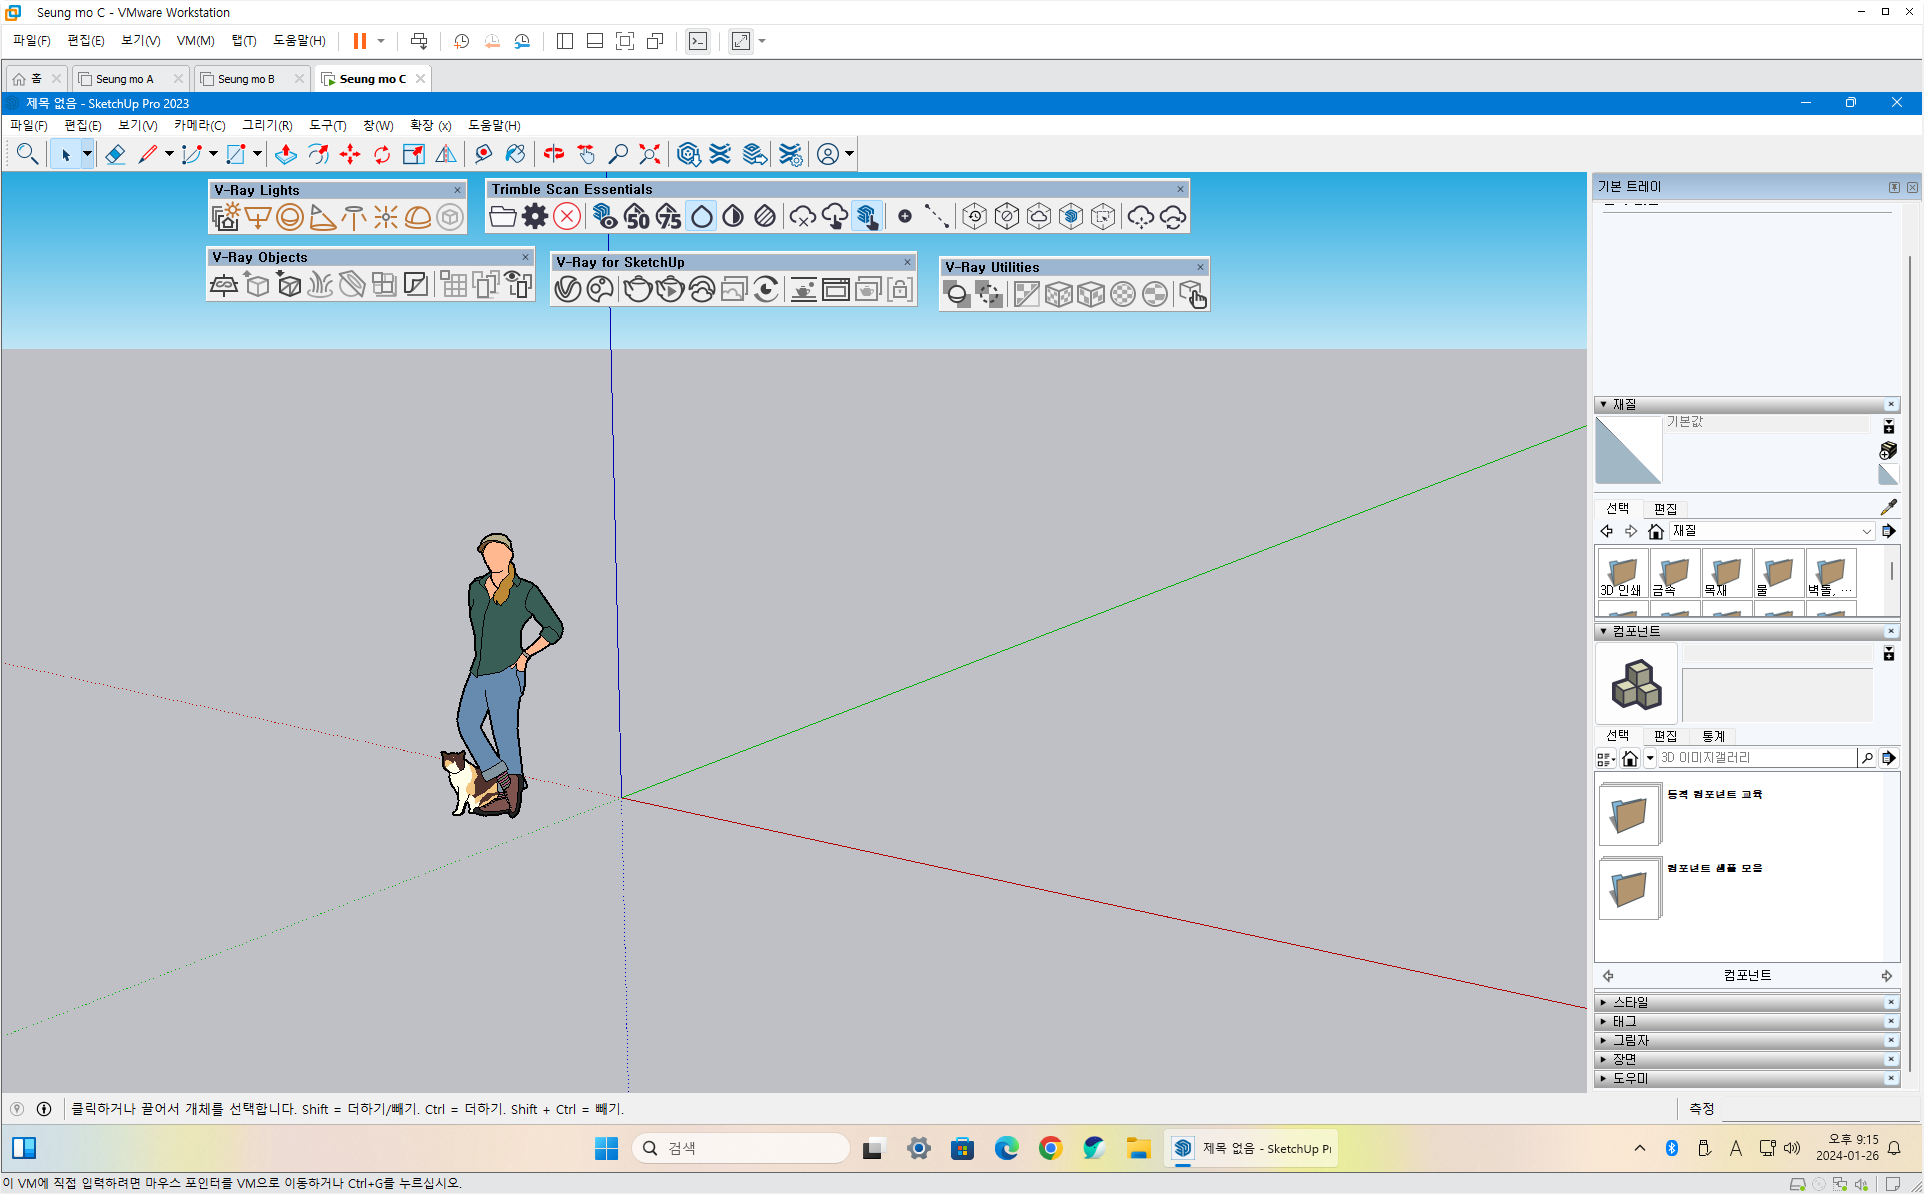Toggle the half-filled circle scan mode
The image size is (1924, 1194).
point(733,216)
